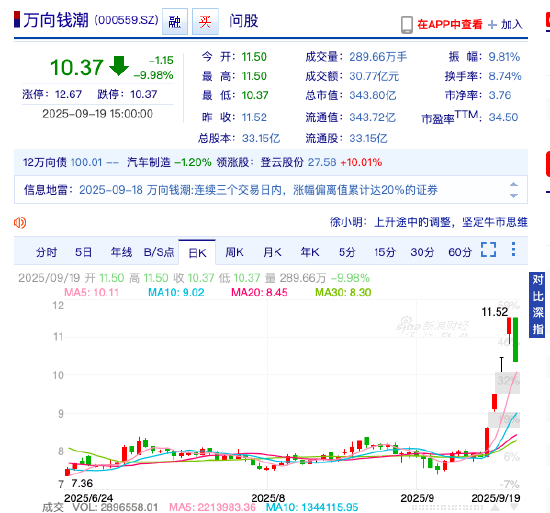Click the MA10: 9.02 indicator label

point(176,292)
